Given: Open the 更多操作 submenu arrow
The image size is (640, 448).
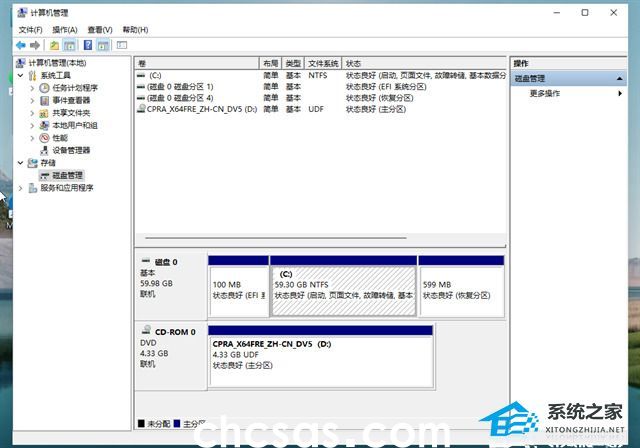Looking at the screenshot, I should 620,93.
